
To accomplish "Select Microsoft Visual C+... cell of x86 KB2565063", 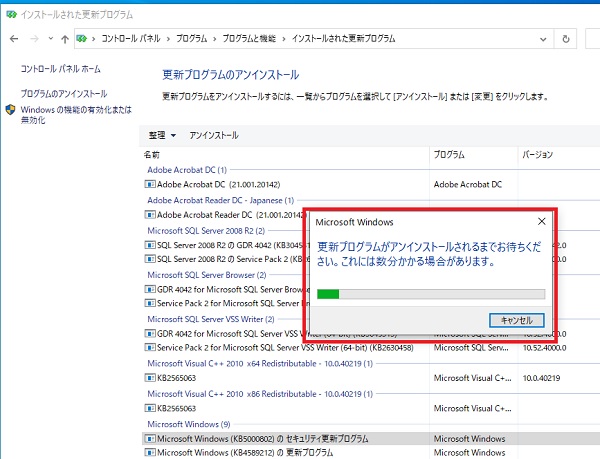I will tap(472, 408).
